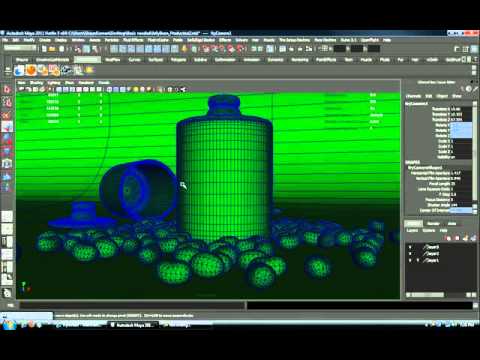Open the Options menu in Layer Editor
The image size is (480, 360).
429,231
